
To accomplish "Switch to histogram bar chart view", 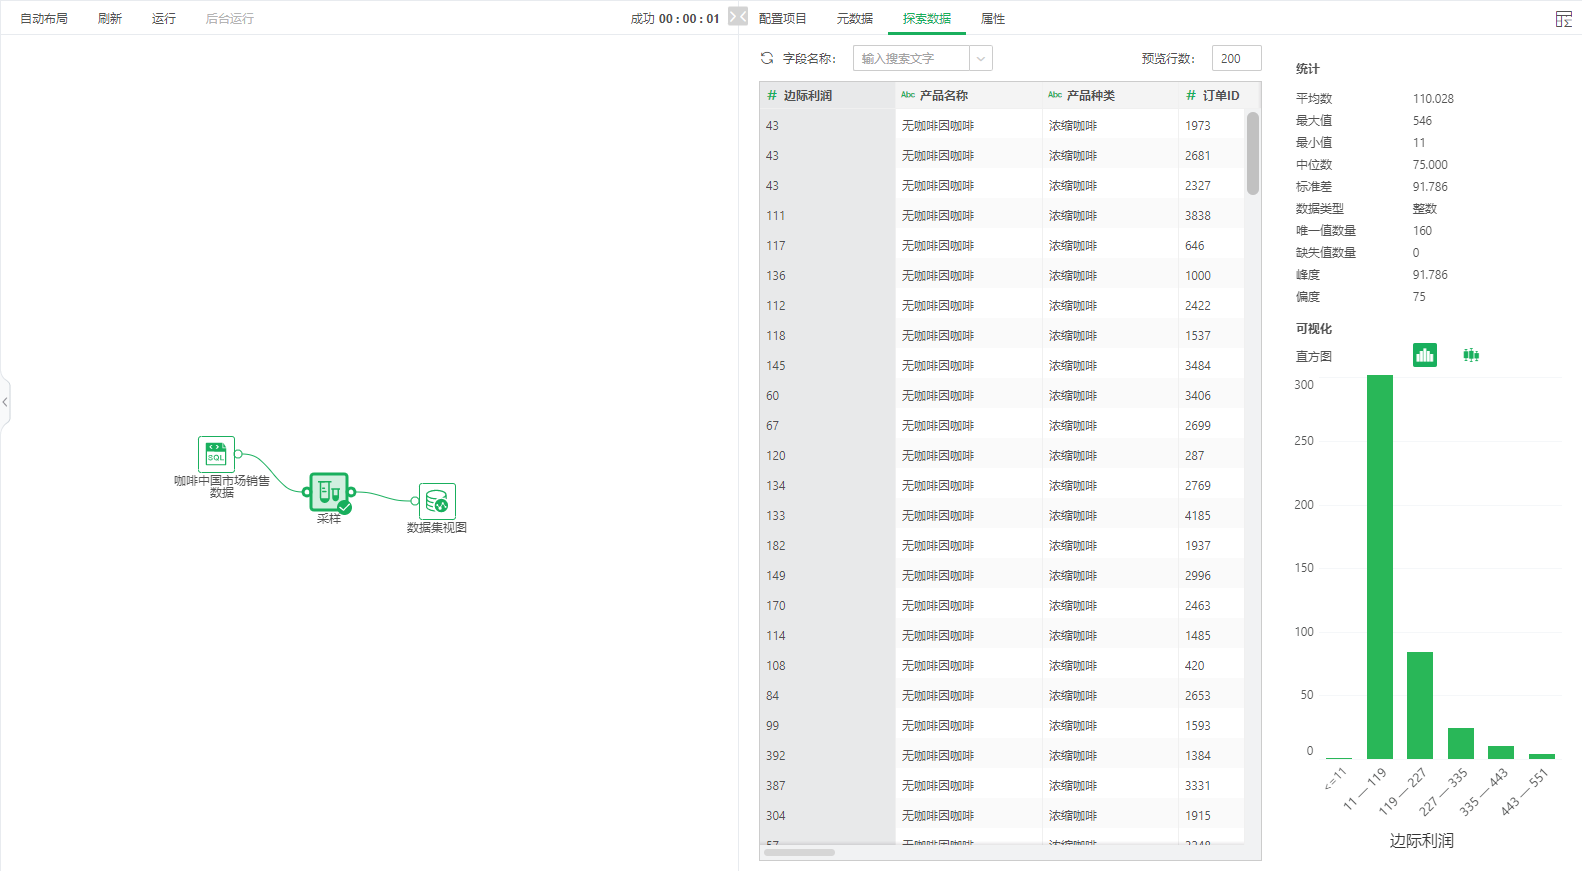I will (x=1424, y=355).
